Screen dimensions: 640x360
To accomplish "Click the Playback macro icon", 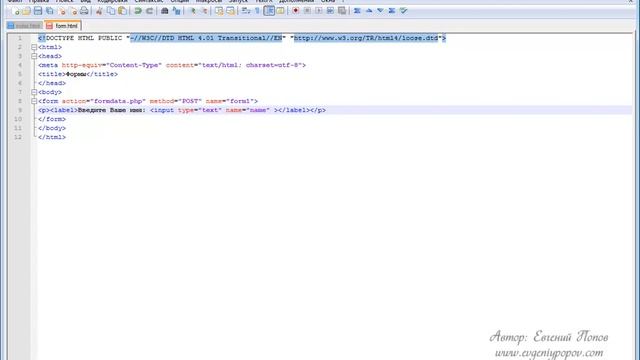I will 319,11.
